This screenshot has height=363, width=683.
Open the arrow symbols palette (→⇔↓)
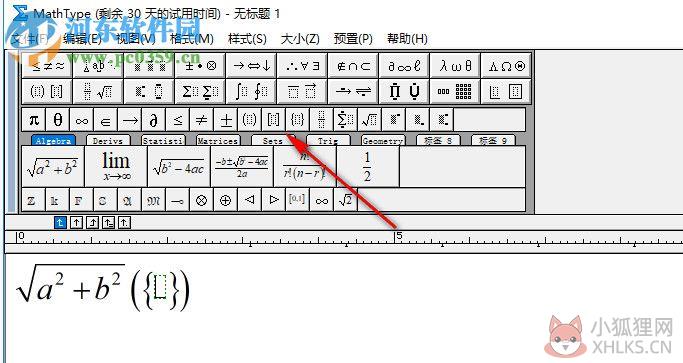pos(251,66)
